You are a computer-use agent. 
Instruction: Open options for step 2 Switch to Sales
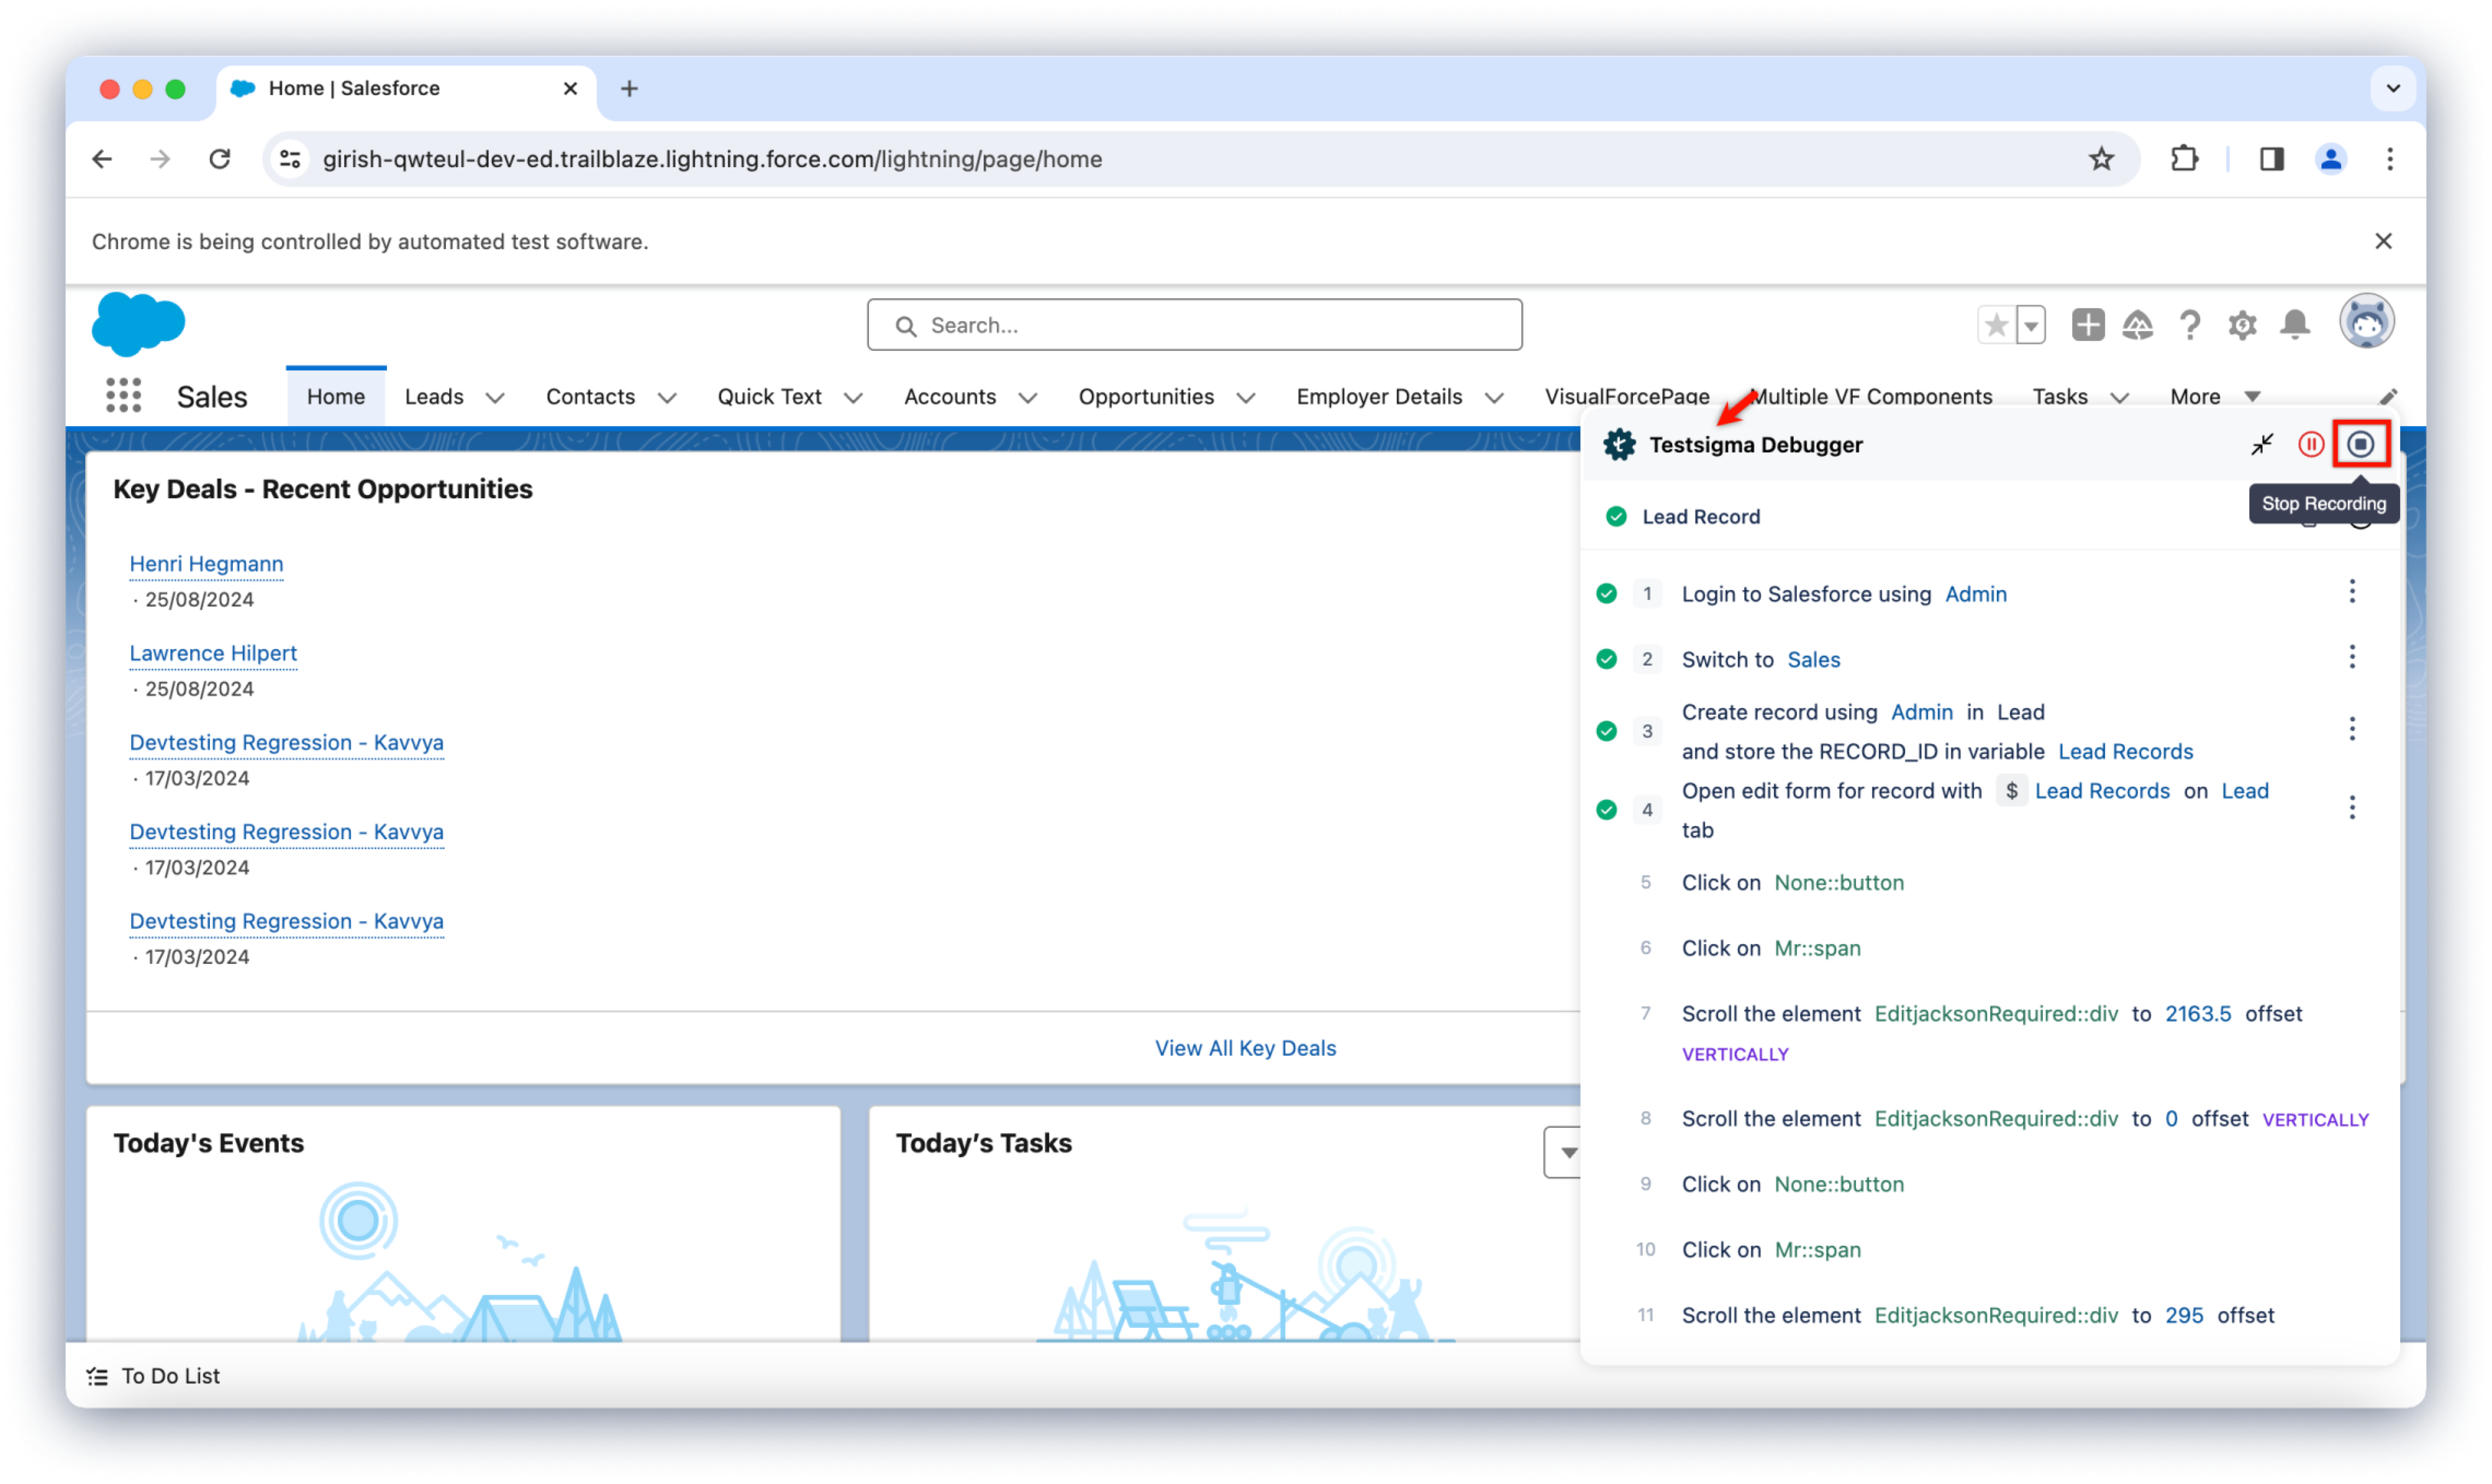point(2352,657)
